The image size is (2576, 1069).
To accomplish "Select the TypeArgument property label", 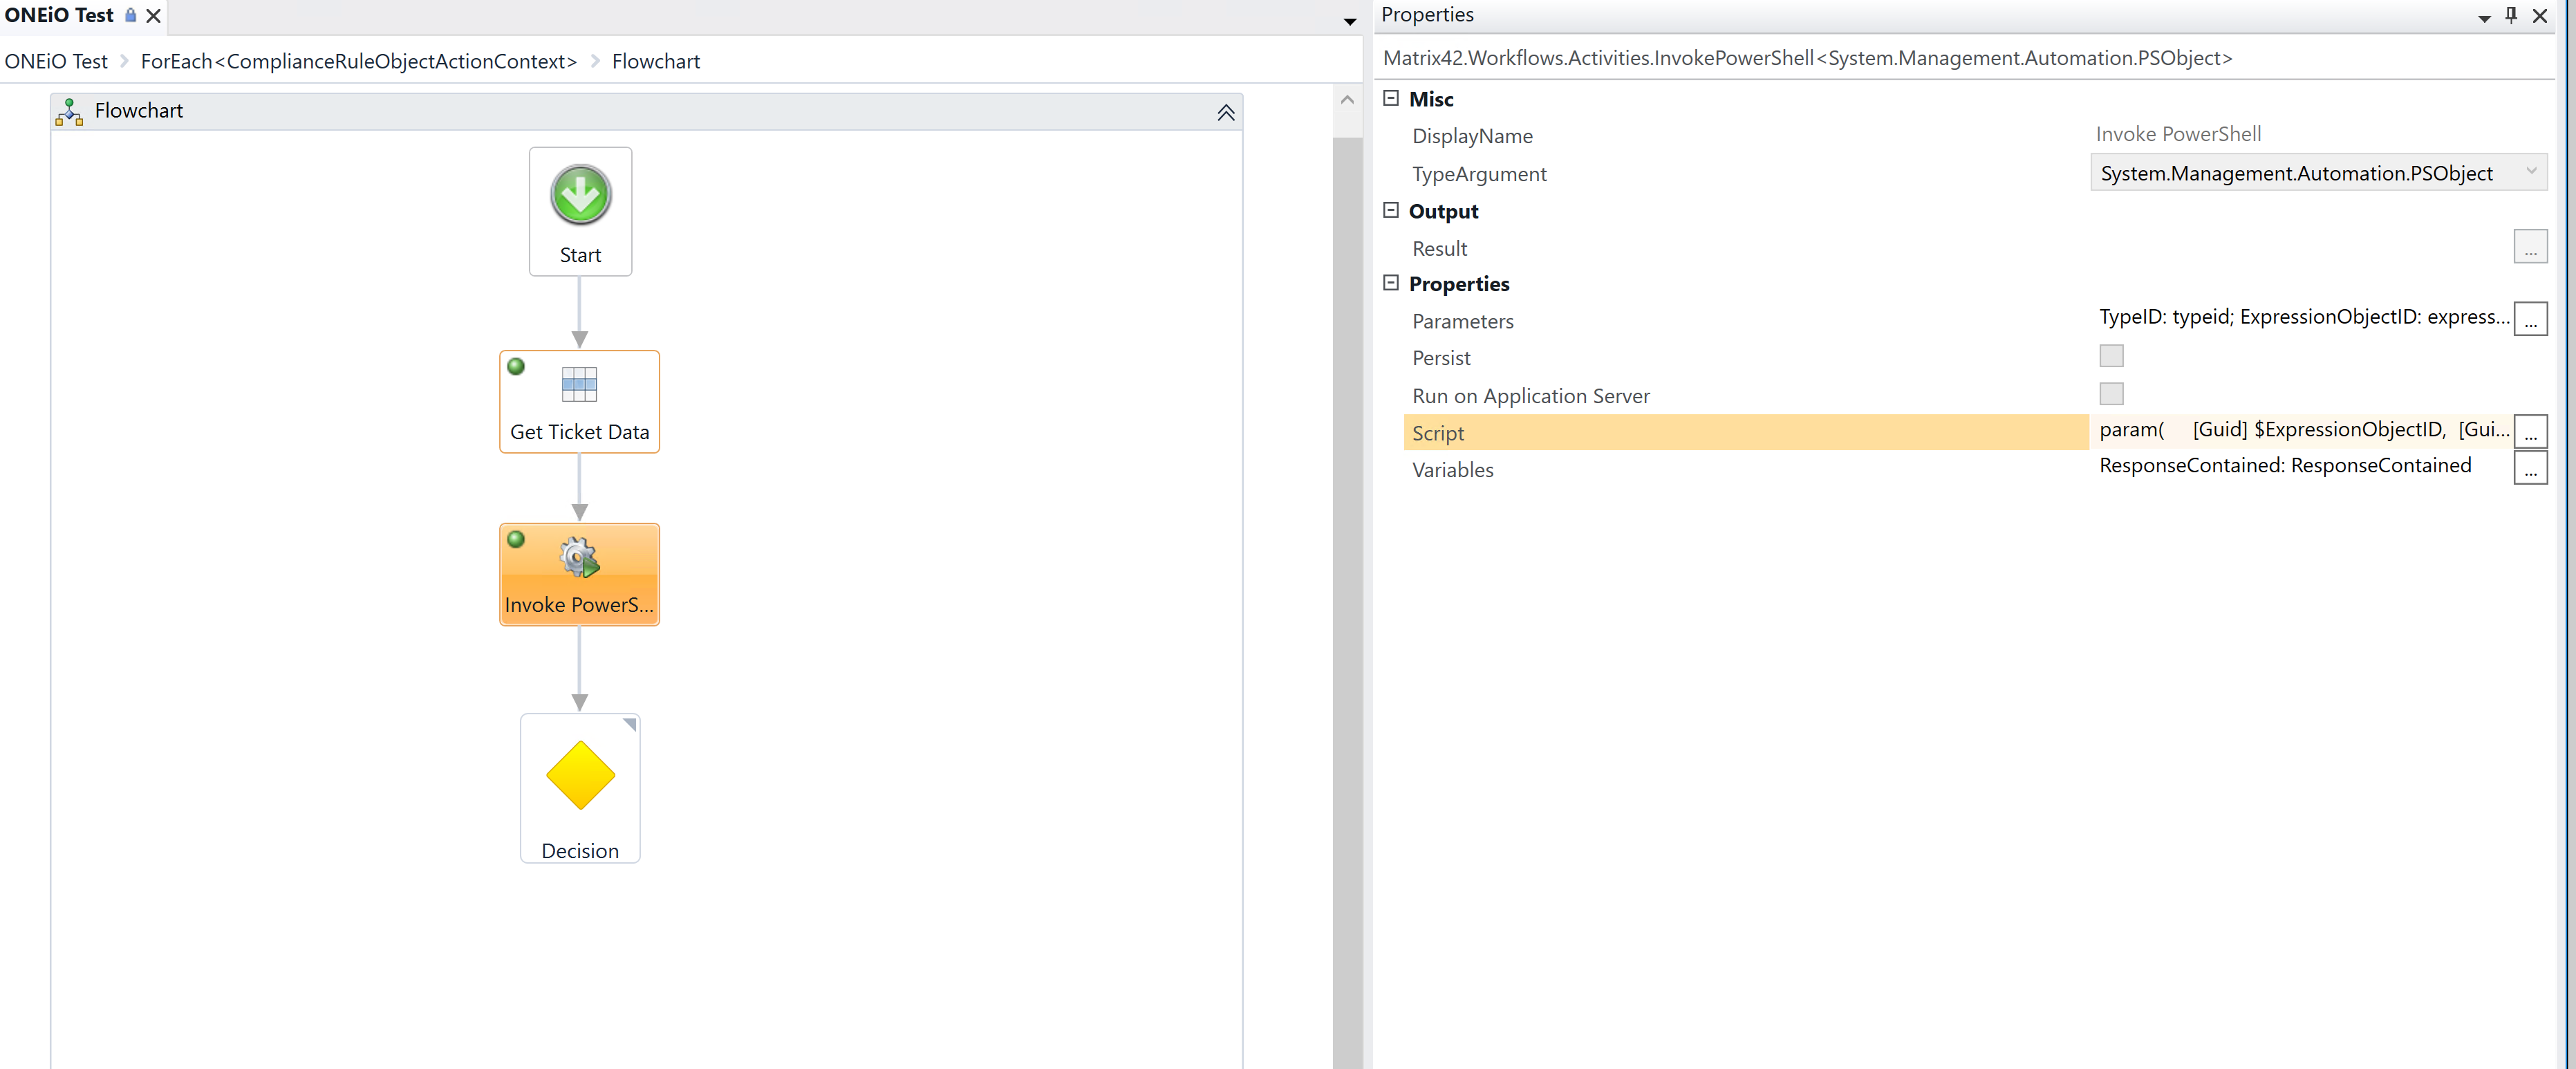I will tap(1479, 174).
